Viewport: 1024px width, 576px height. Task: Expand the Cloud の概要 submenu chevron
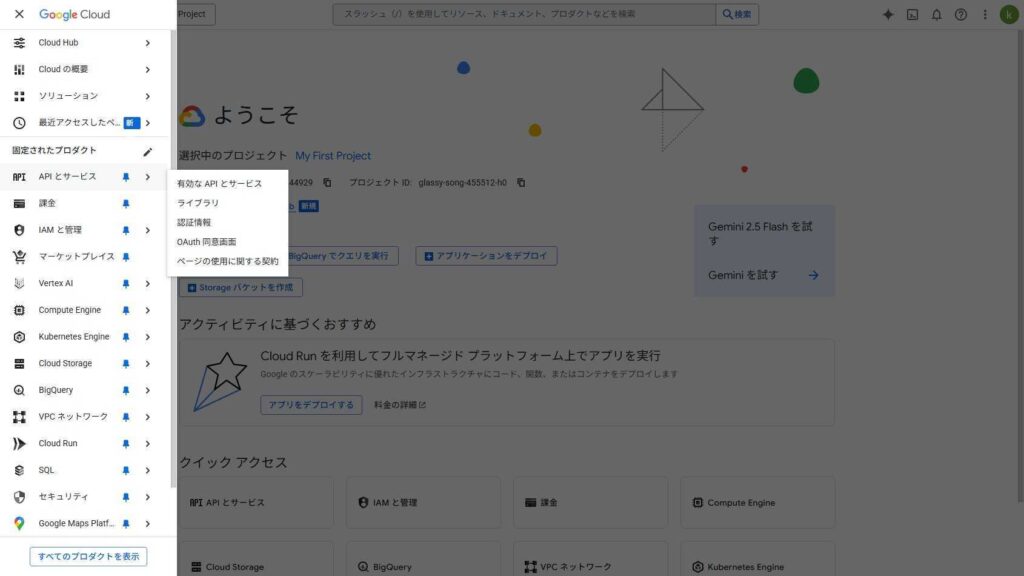[x=148, y=70]
